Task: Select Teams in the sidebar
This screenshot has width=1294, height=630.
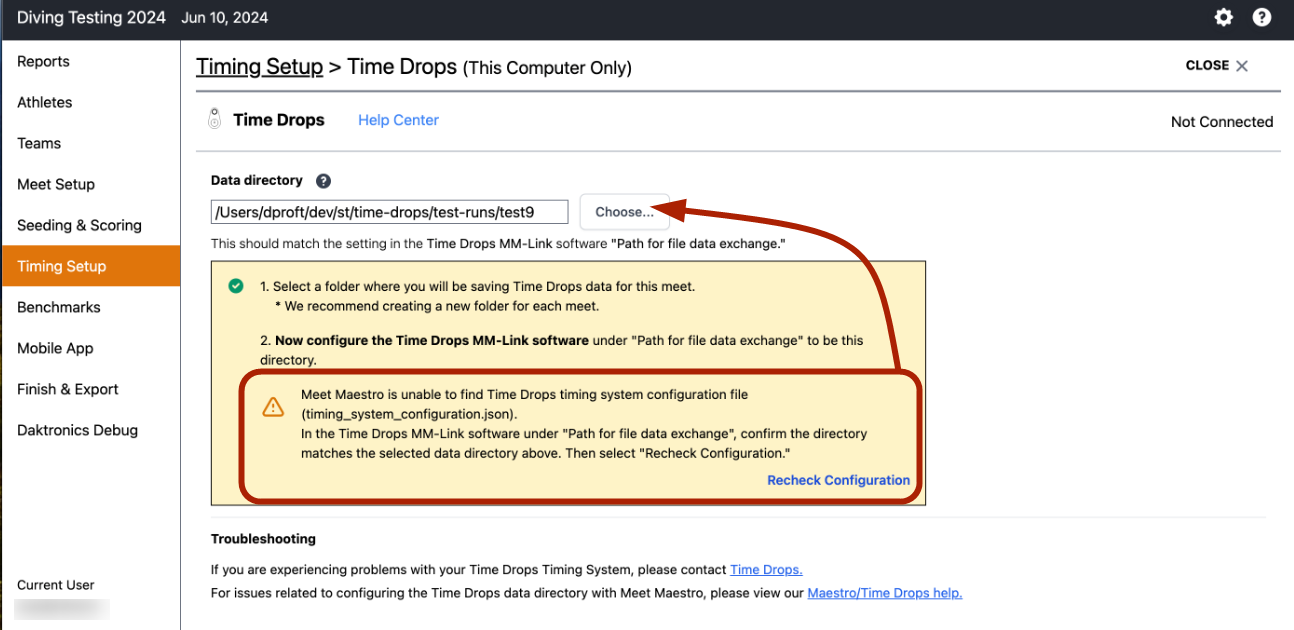Action: pyautogui.click(x=38, y=143)
